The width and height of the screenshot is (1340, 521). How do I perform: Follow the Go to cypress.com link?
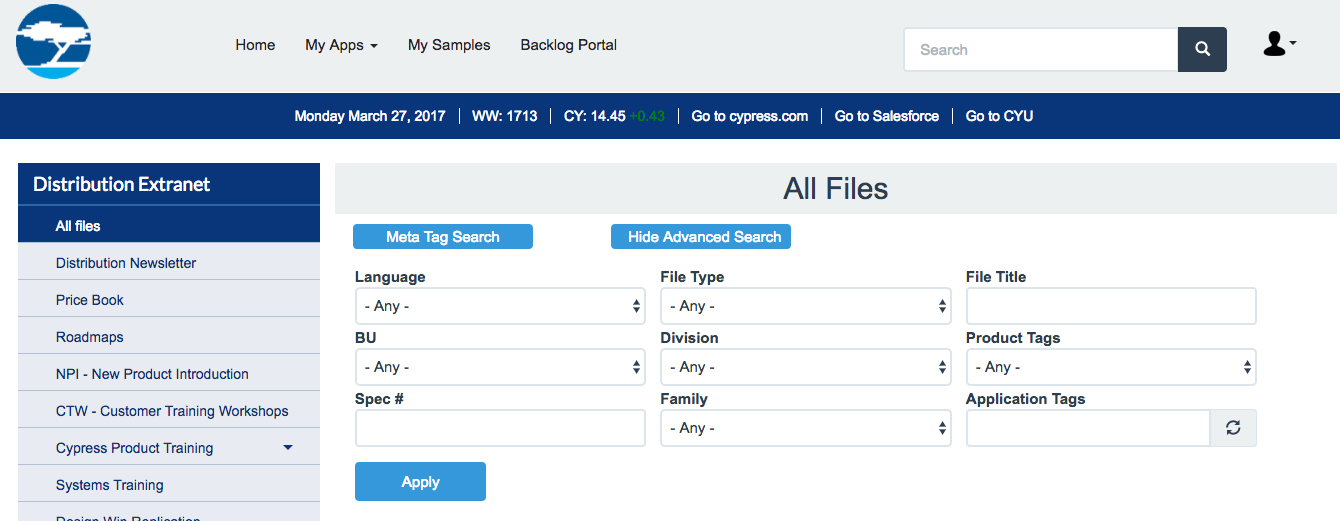(750, 116)
